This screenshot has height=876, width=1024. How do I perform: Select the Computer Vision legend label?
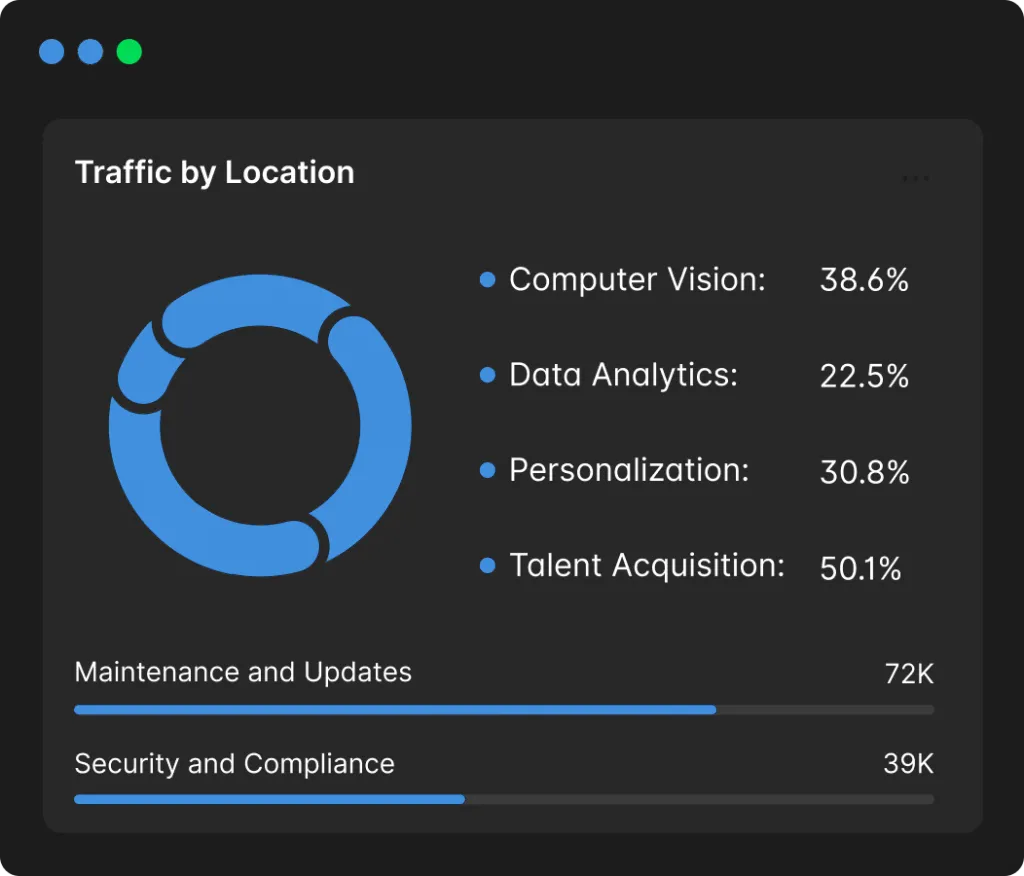(x=637, y=280)
